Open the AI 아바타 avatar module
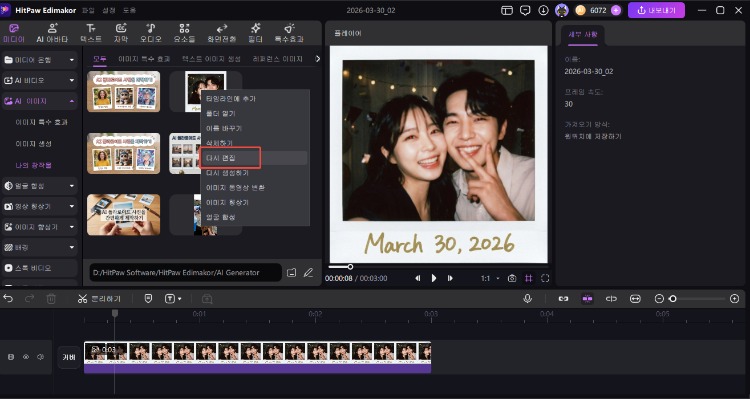Image resolution: width=750 pixels, height=399 pixels. 52,33
